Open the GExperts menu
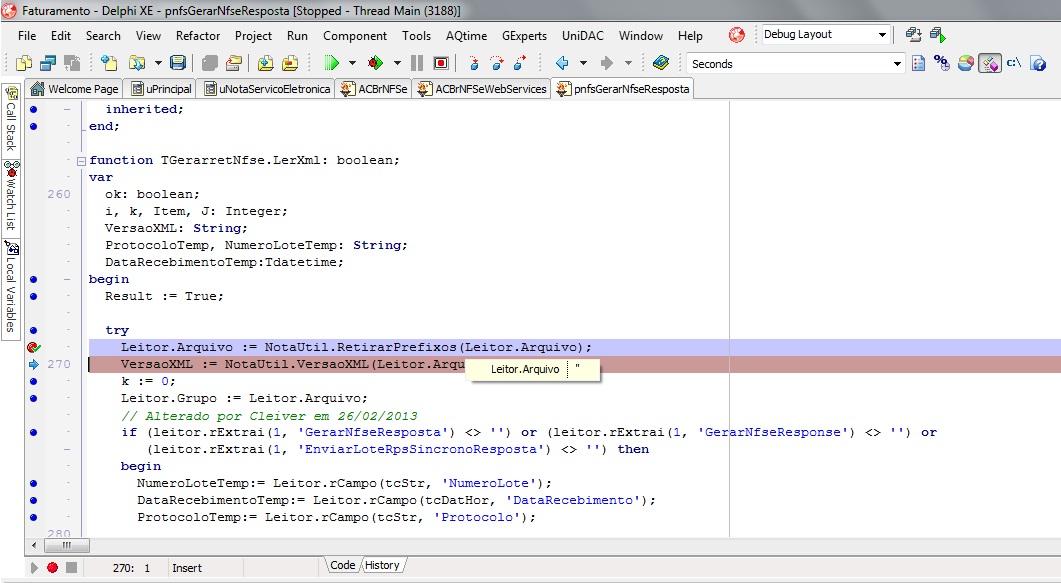1061x583 pixels. point(524,36)
